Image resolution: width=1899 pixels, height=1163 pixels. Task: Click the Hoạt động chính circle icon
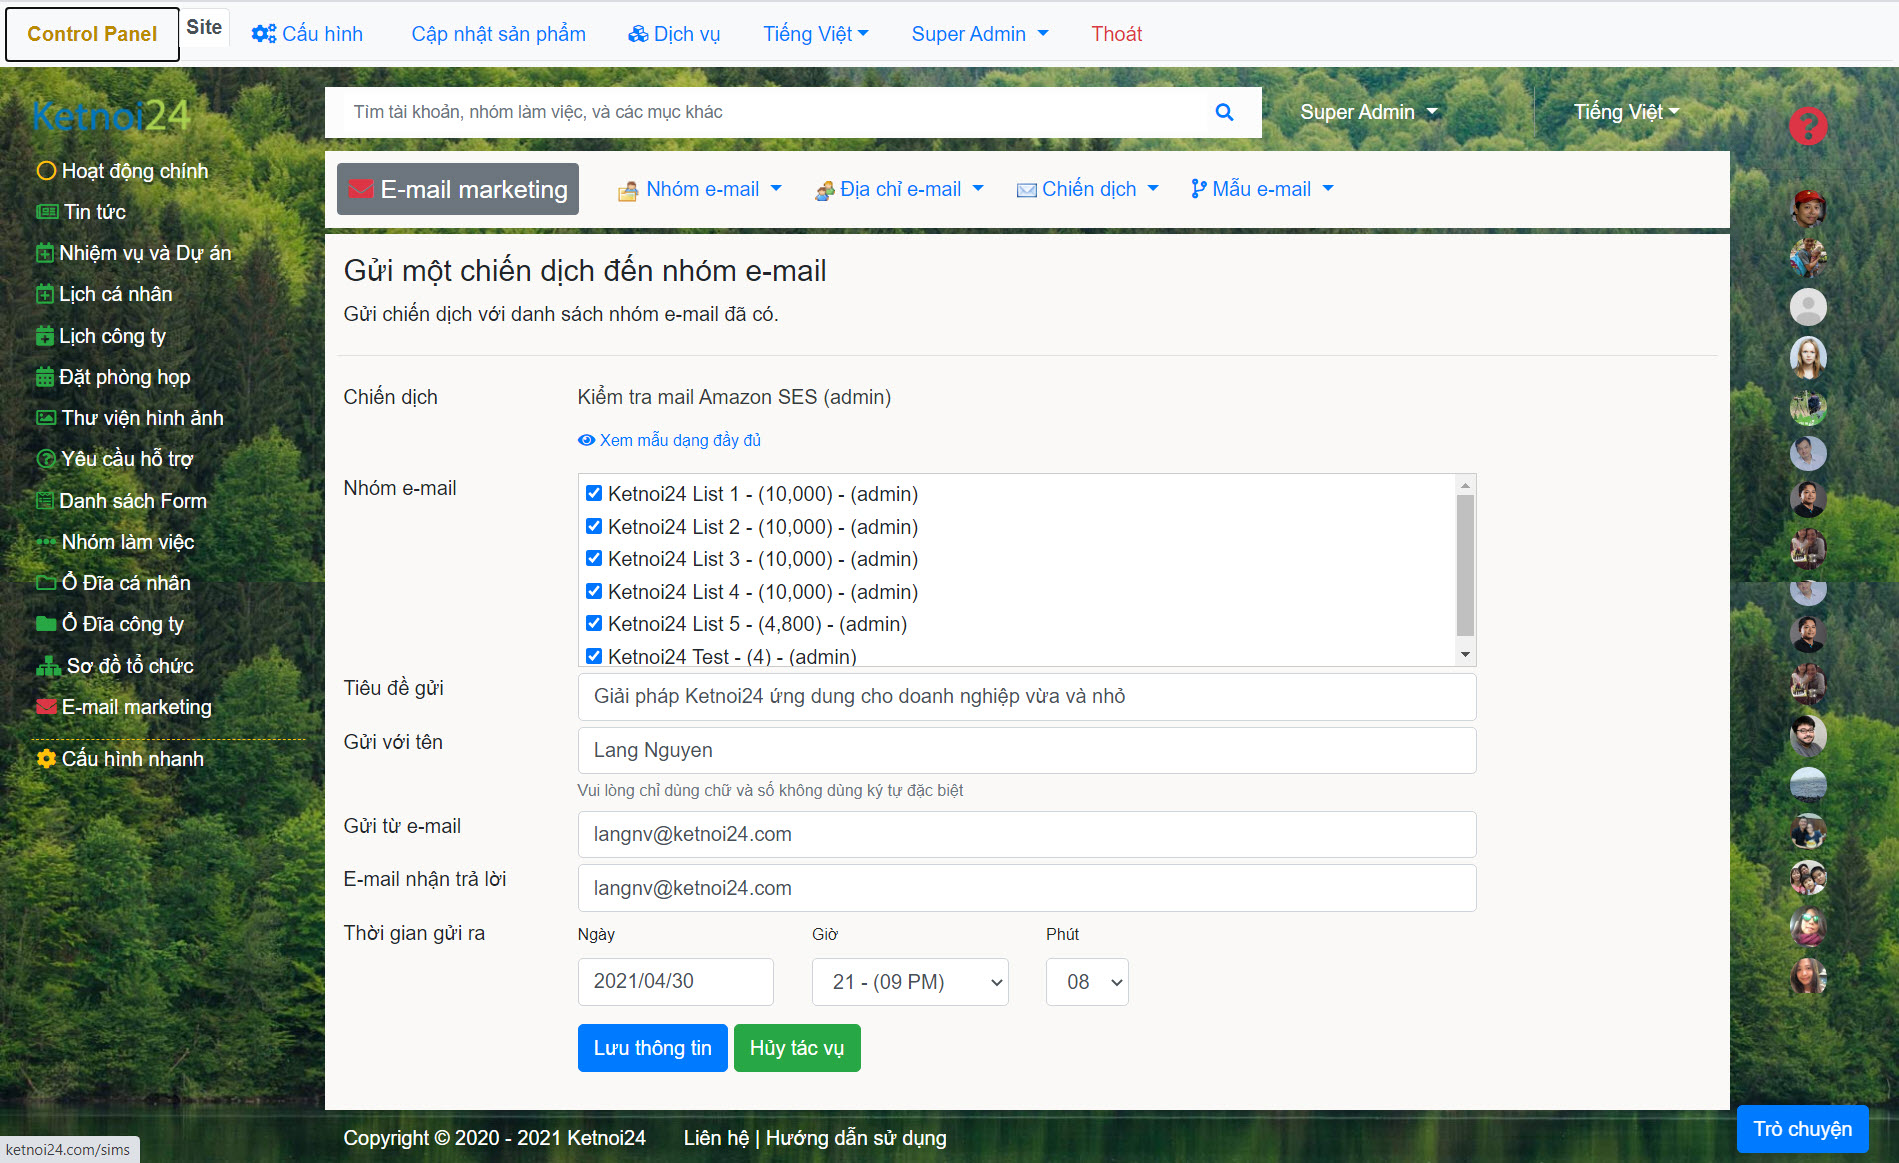pos(46,171)
